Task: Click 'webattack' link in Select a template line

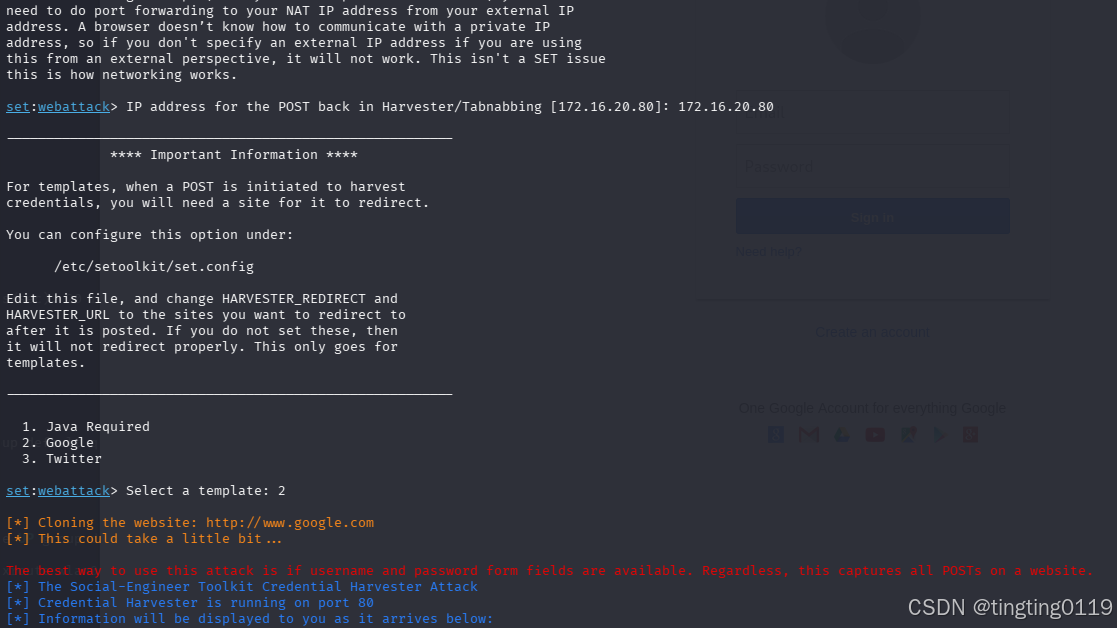Action: pos(74,491)
